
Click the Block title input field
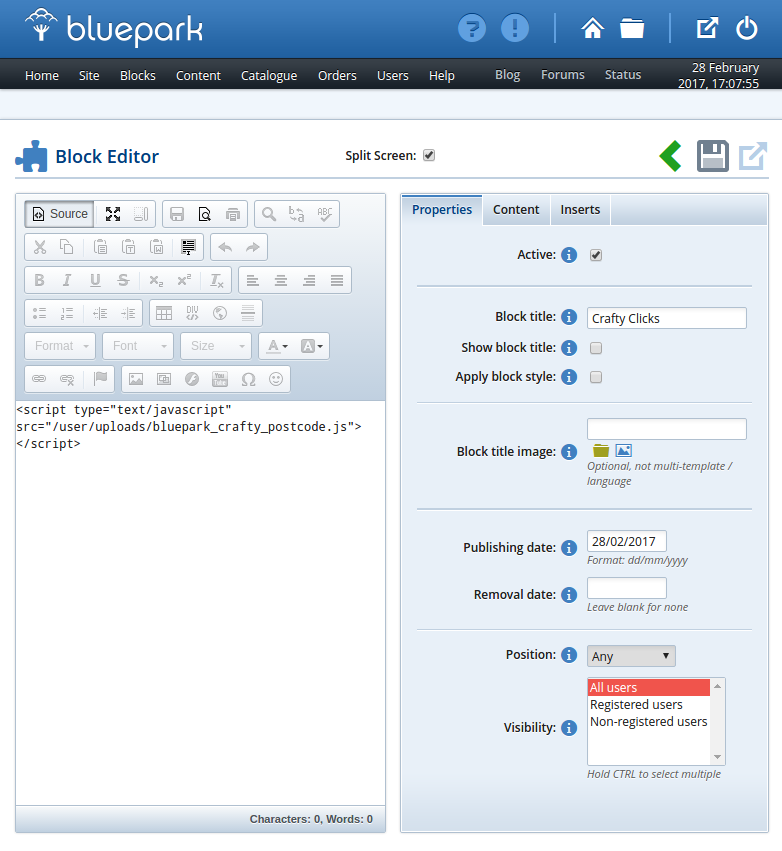pyautogui.click(x=666, y=318)
